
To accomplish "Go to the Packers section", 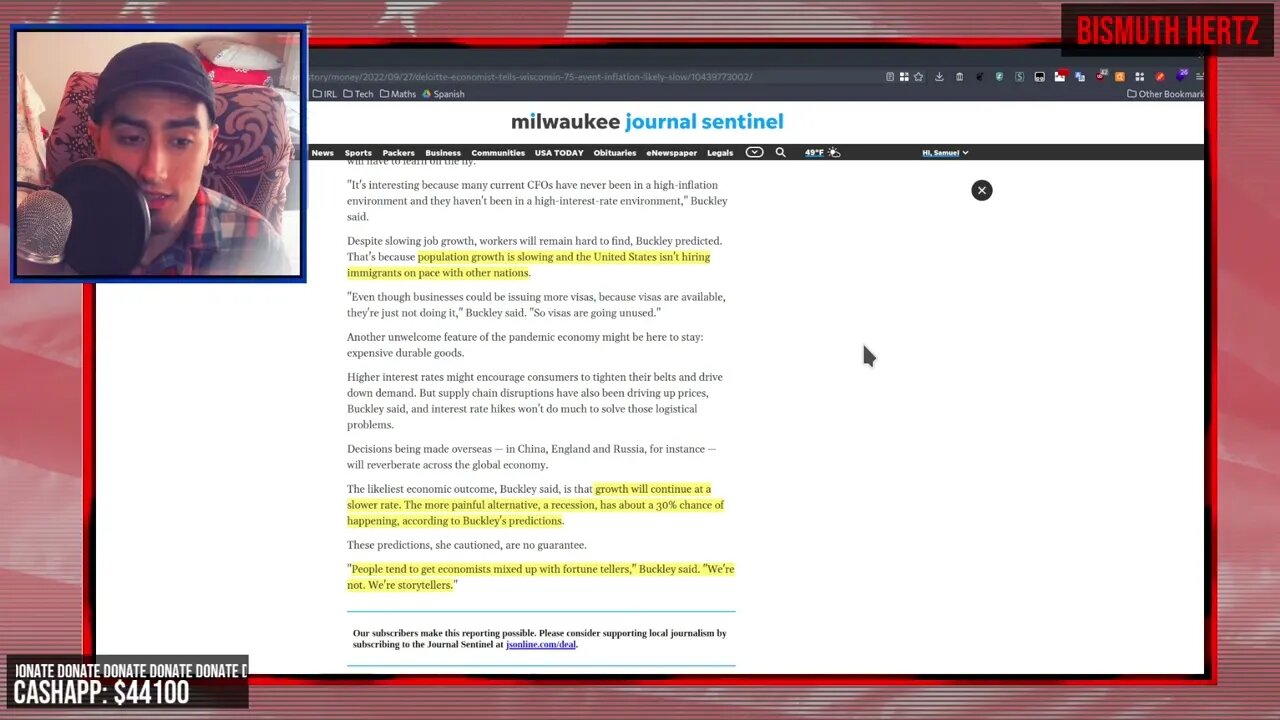I will coord(398,153).
